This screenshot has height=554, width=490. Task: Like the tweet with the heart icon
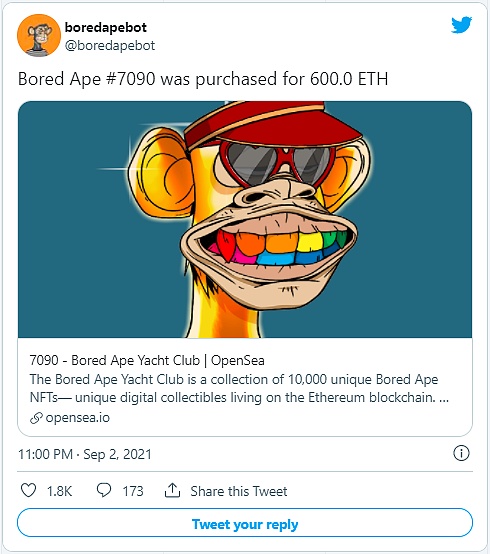28,490
